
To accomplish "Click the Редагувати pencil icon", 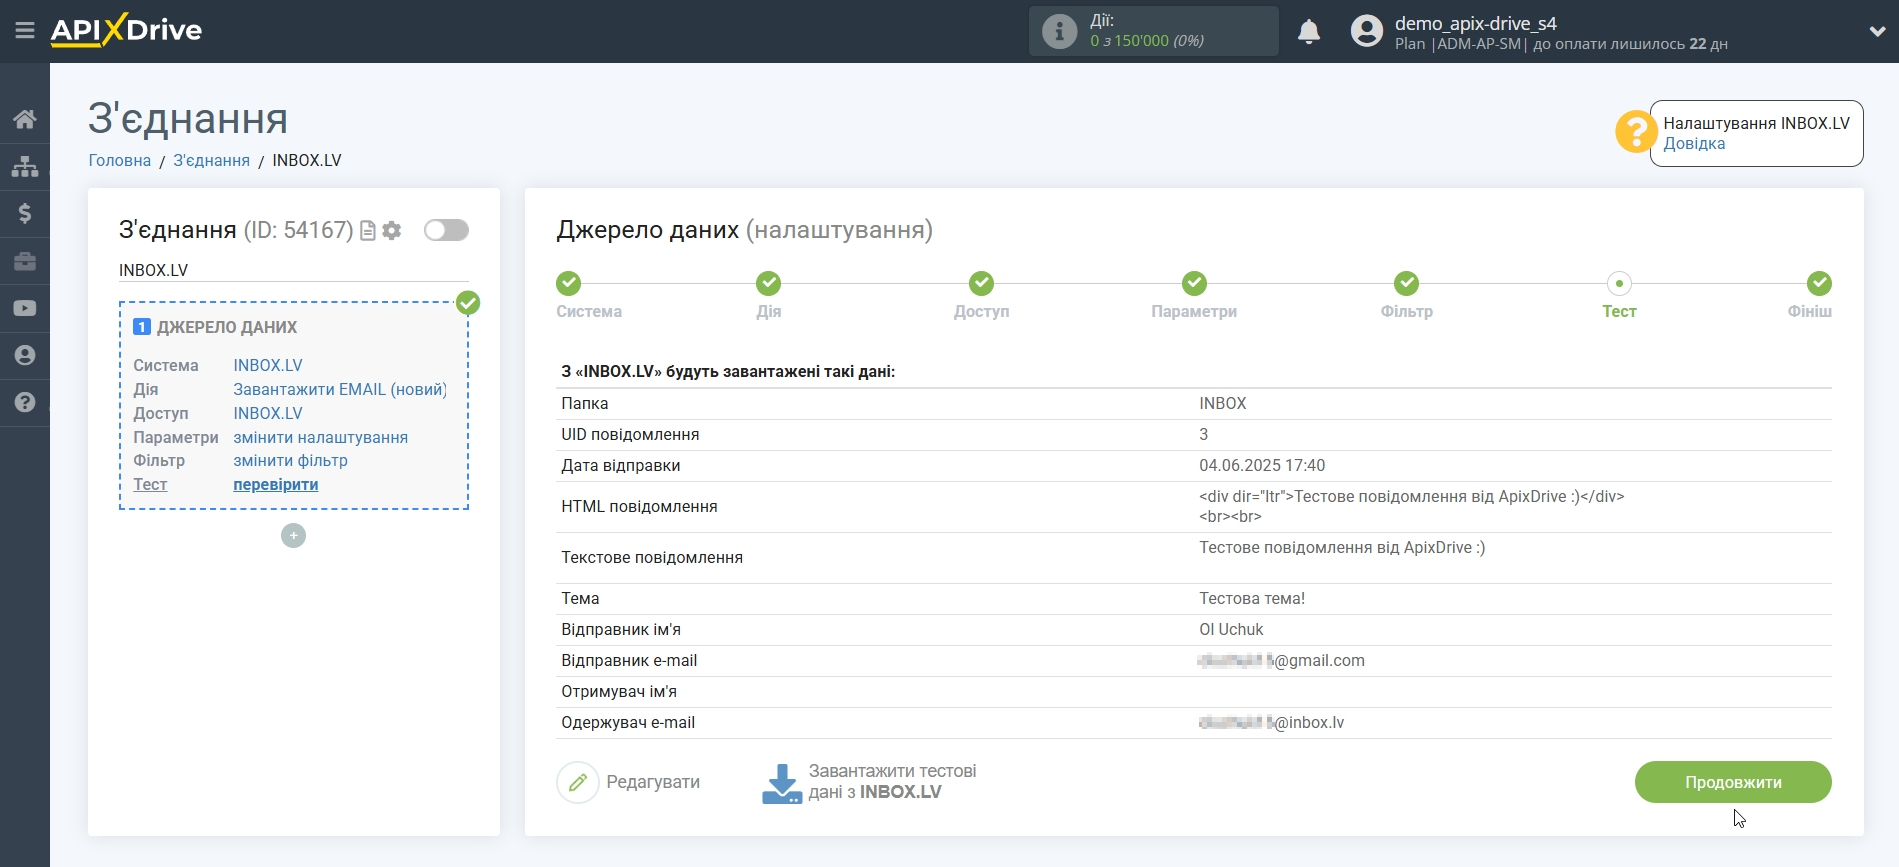I will point(577,782).
